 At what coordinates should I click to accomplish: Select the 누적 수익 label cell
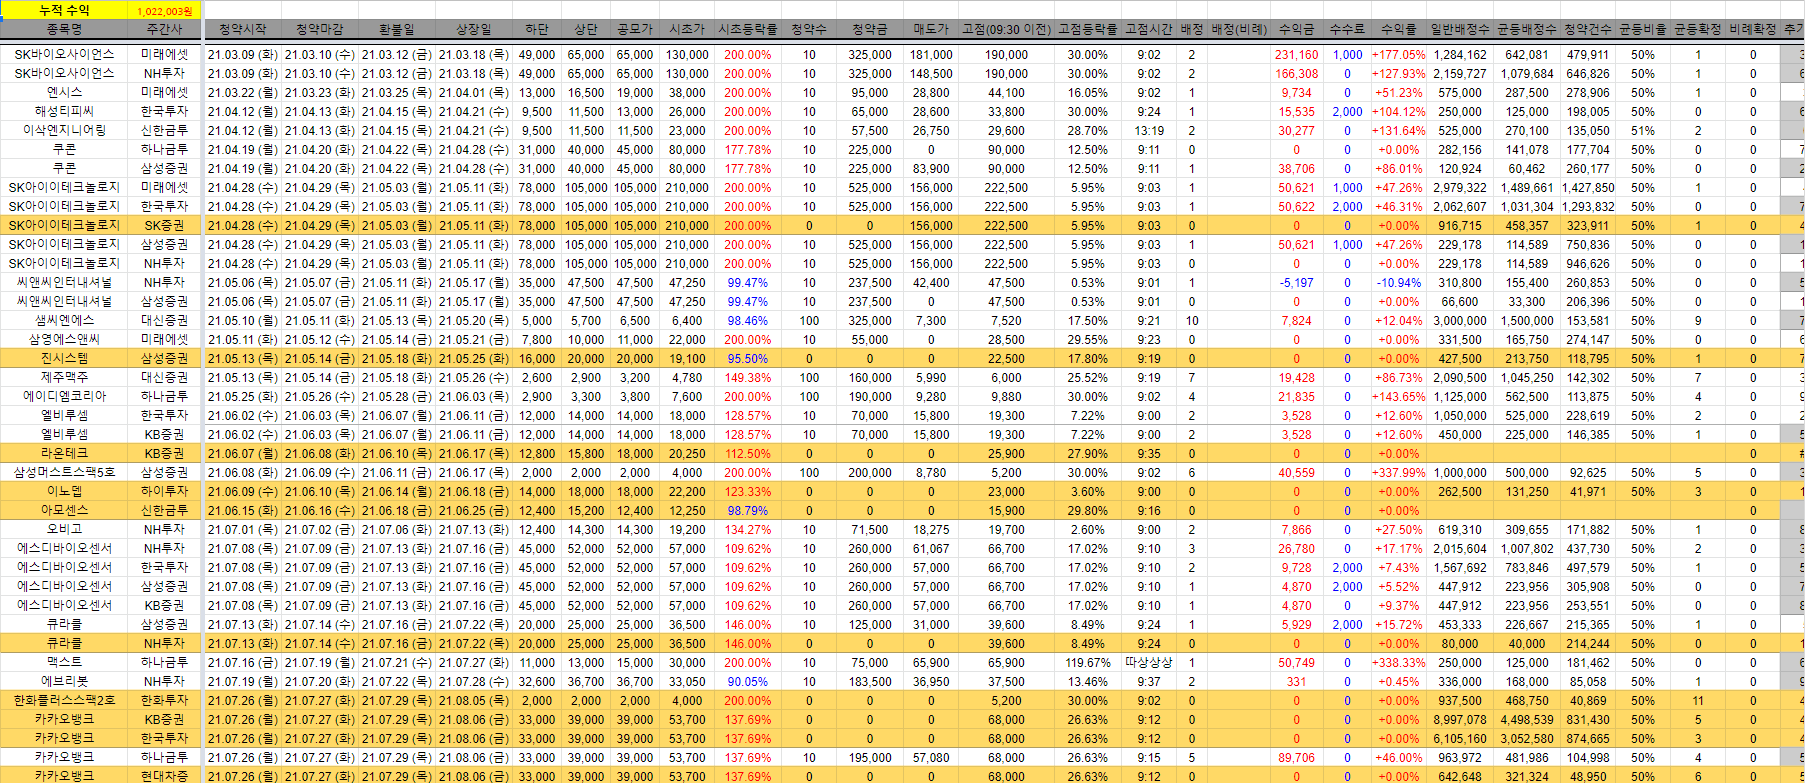(x=65, y=10)
